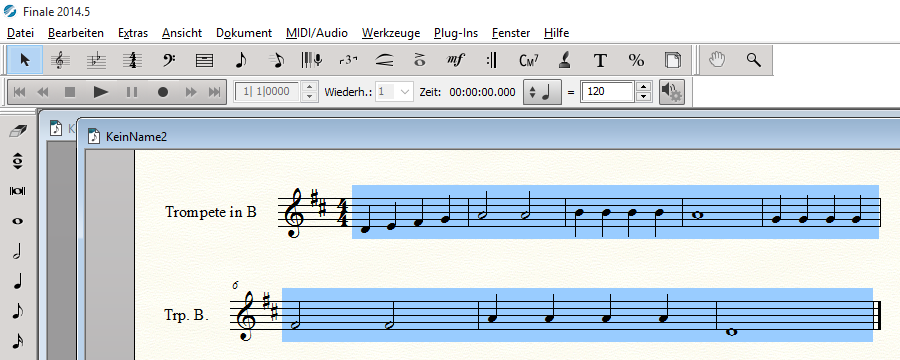Select the Smart Shape hairpin tool
900x360 pixels.
point(385,60)
